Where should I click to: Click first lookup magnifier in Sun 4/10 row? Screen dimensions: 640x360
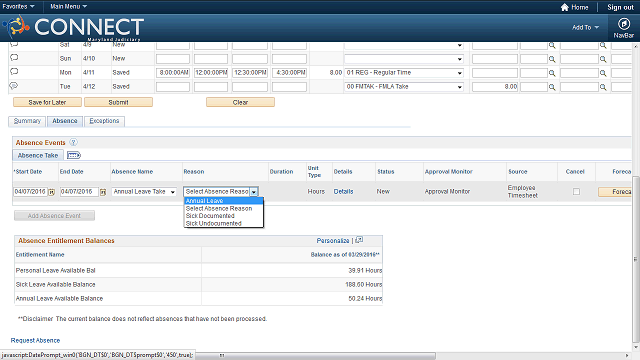pyautogui.click(x=552, y=59)
